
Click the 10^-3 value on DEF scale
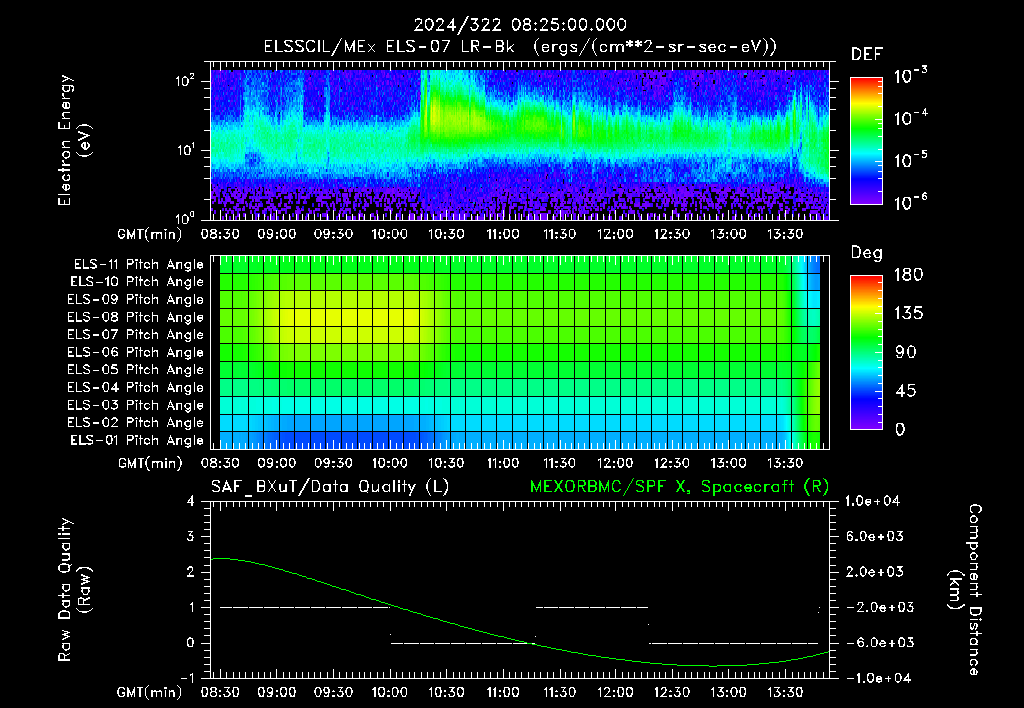pos(910,75)
